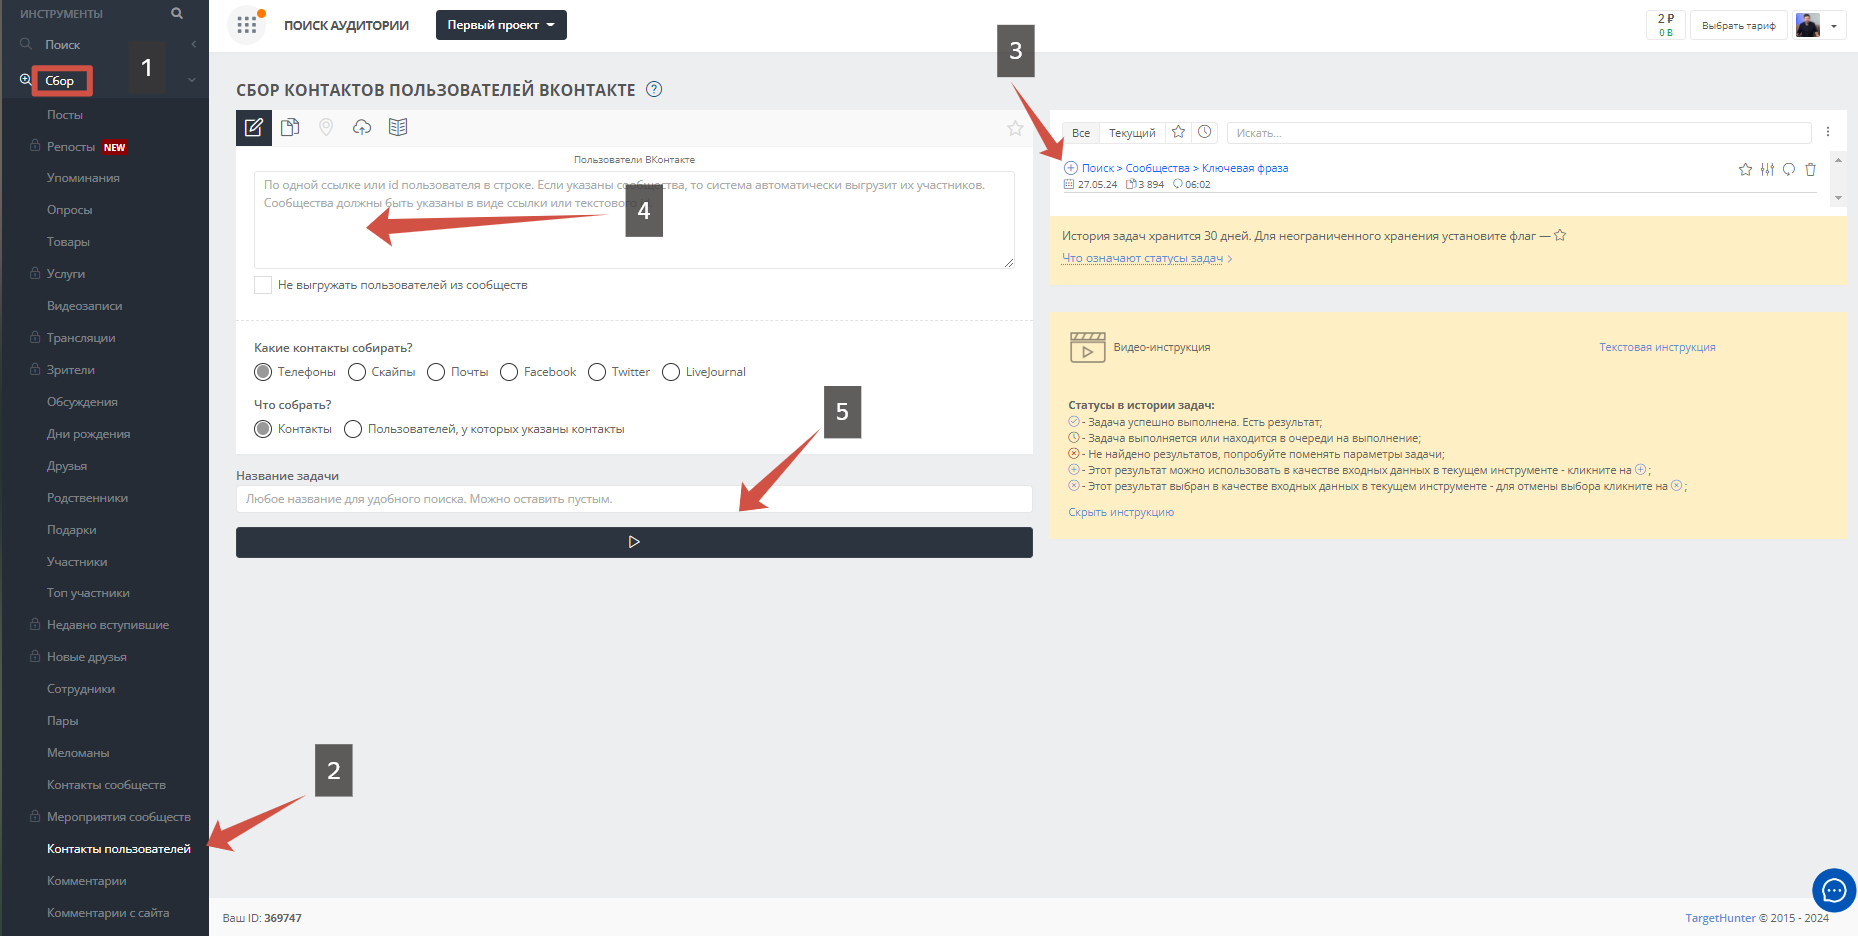Expand the user avatar account menu
The image size is (1858, 936).
[x=1819, y=26]
